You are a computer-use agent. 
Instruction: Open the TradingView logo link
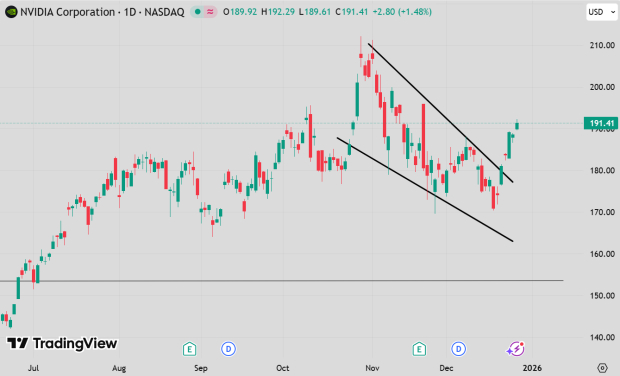[62, 343]
